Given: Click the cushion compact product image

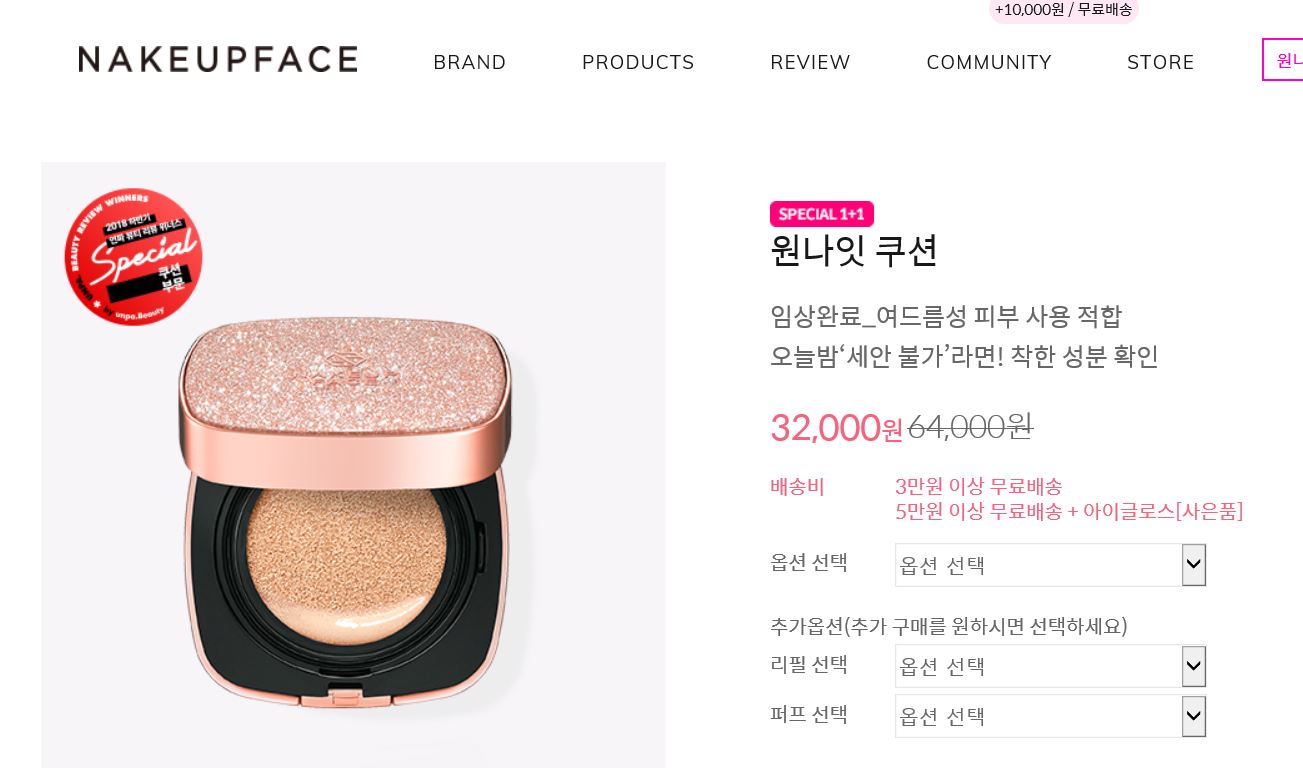Looking at the screenshot, I should tap(353, 465).
